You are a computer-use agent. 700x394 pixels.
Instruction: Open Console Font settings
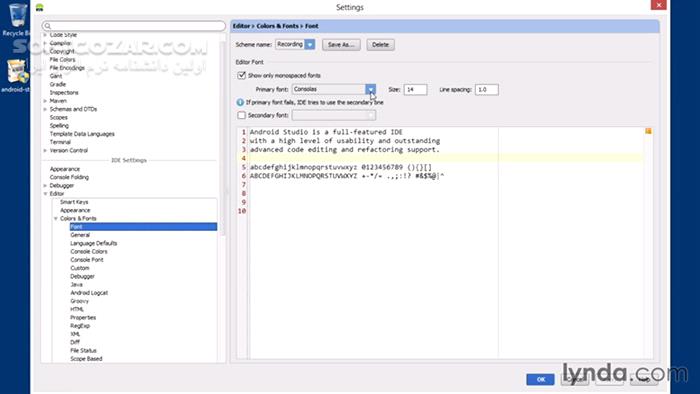(x=87, y=260)
